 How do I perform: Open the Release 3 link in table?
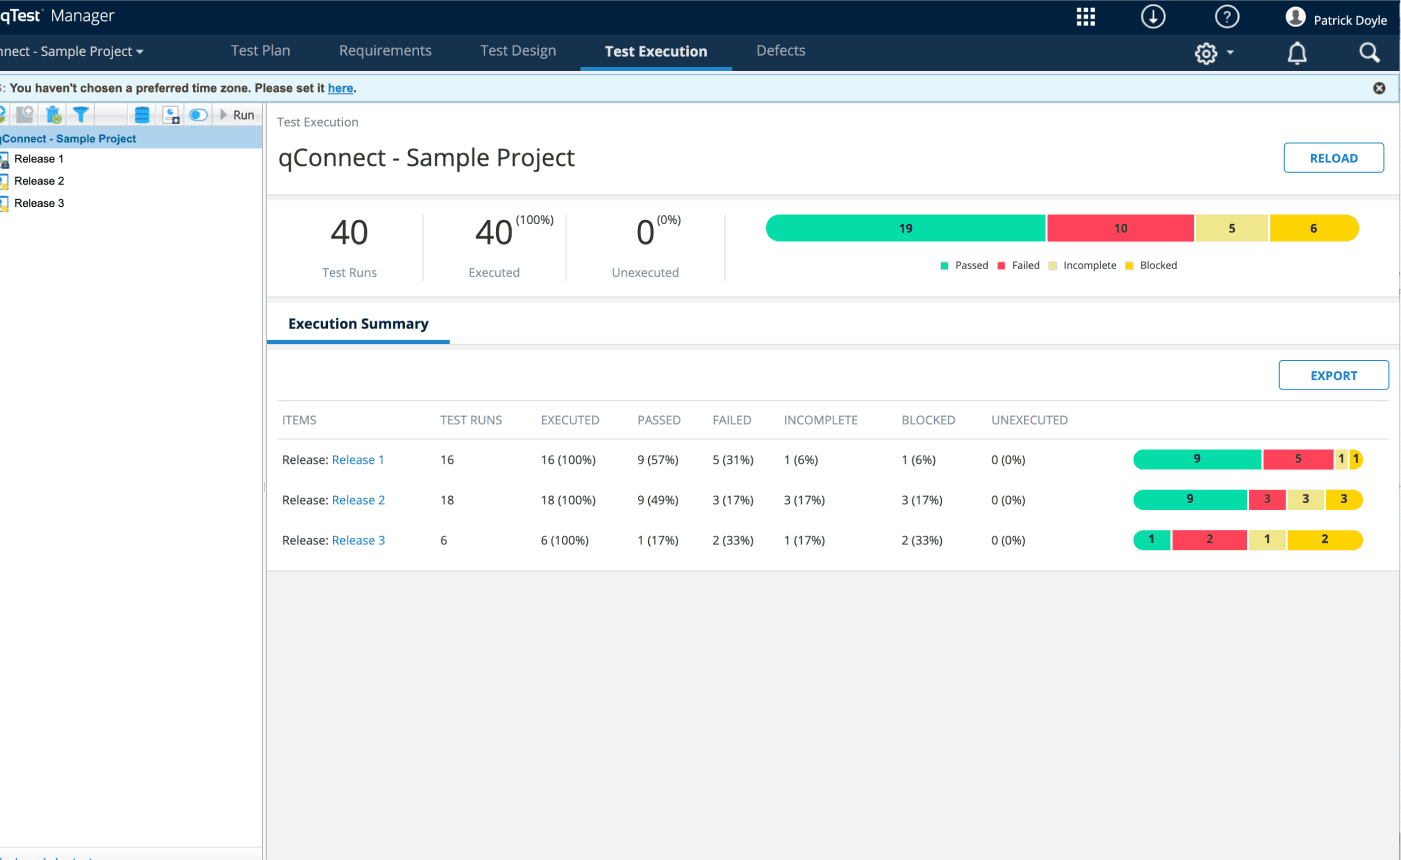[x=358, y=540]
